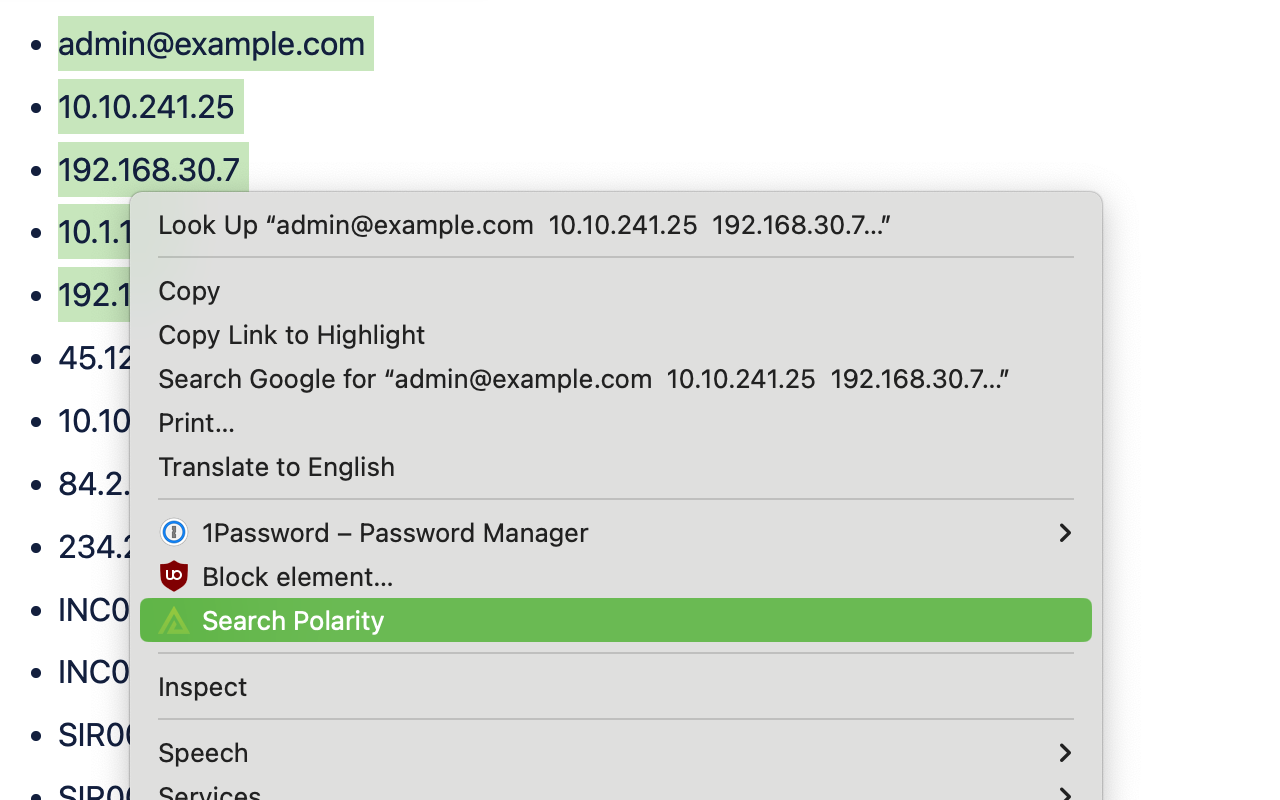Choose Translate to English
This screenshot has height=800, width=1280.
(276, 467)
